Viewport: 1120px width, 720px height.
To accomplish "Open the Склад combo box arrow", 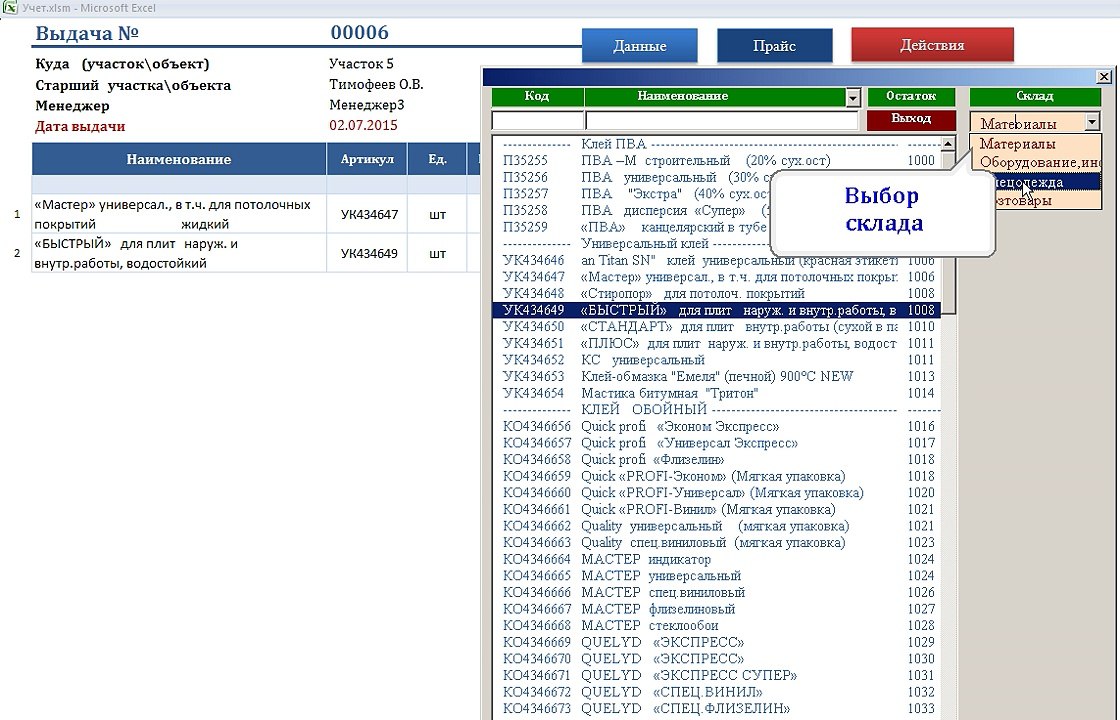I will coord(1092,123).
